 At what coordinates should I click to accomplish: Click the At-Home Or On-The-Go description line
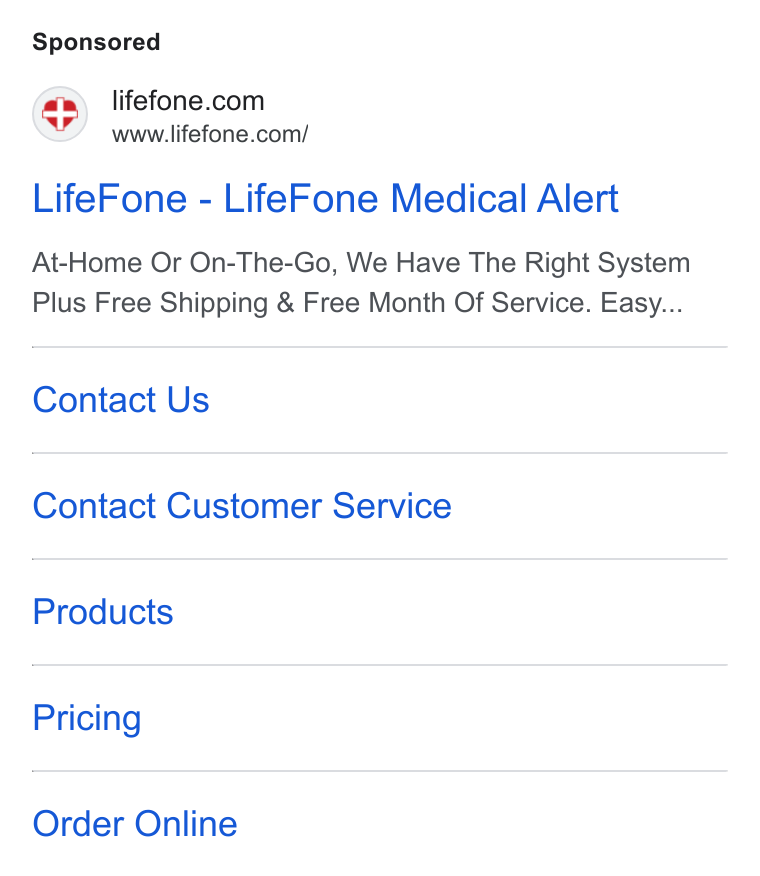click(361, 263)
